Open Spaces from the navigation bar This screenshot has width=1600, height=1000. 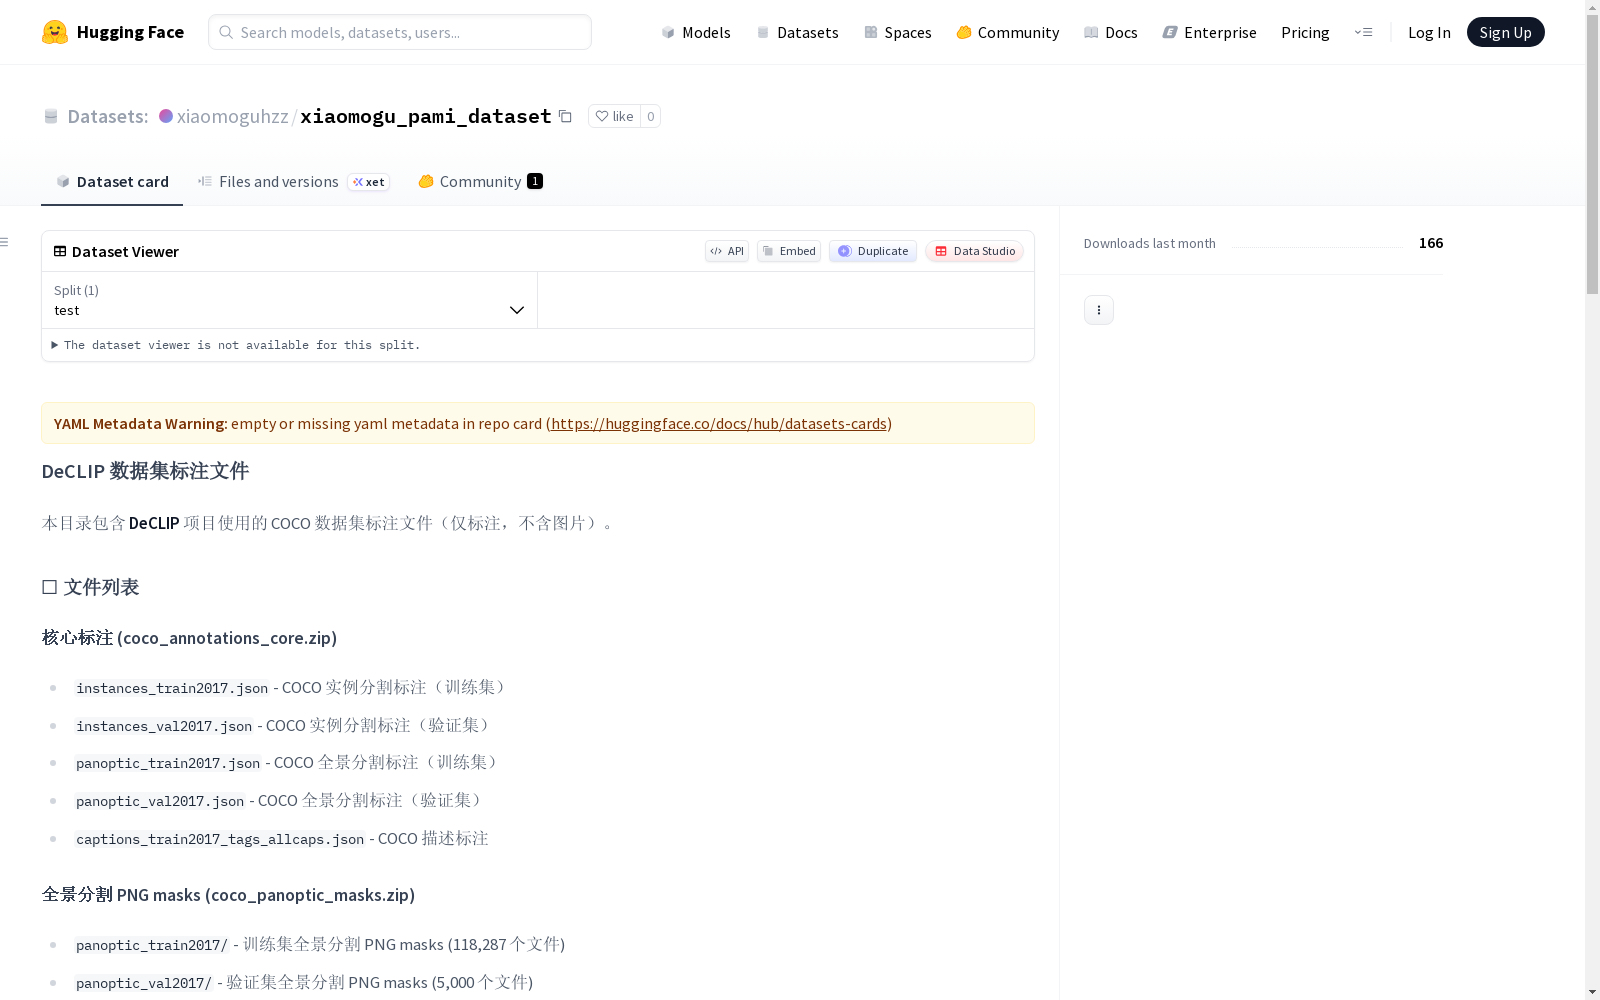point(898,32)
